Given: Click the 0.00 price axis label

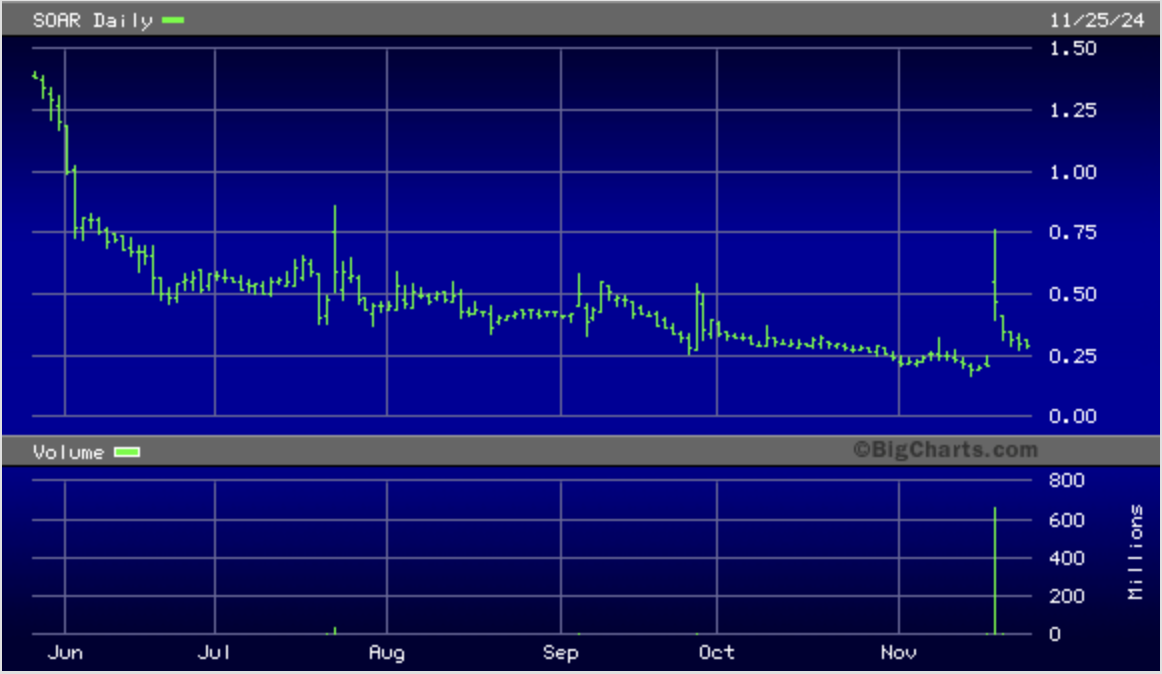Looking at the screenshot, I should pyautogui.click(x=1072, y=416).
